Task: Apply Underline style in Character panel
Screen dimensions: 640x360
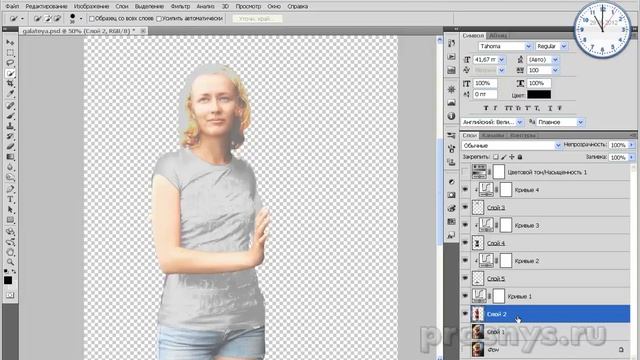Action: click(550, 108)
